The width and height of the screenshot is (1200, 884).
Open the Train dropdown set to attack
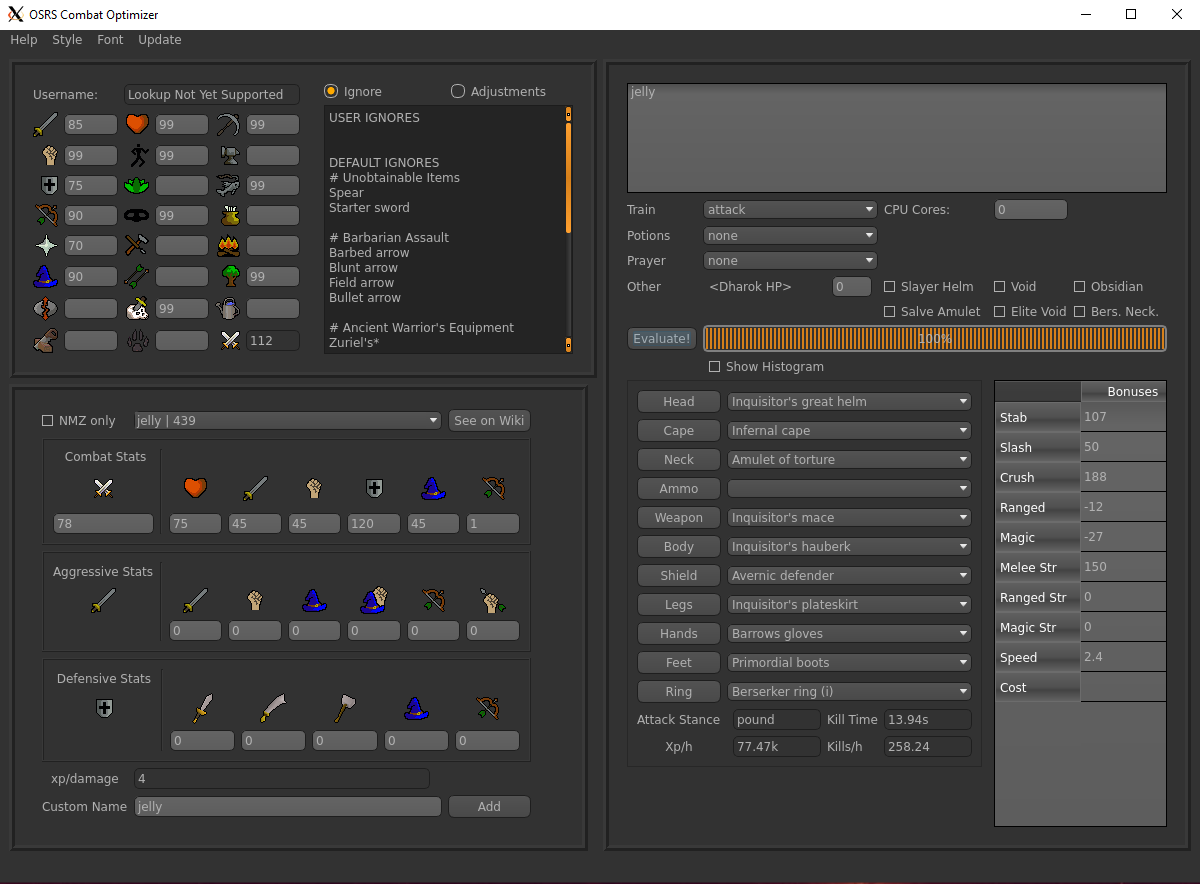coord(790,210)
